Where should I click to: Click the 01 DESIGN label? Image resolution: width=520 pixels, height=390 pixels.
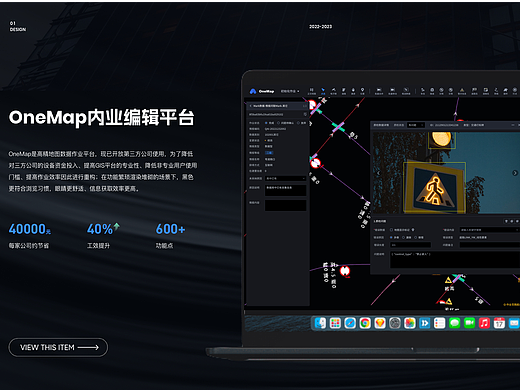click(18, 26)
